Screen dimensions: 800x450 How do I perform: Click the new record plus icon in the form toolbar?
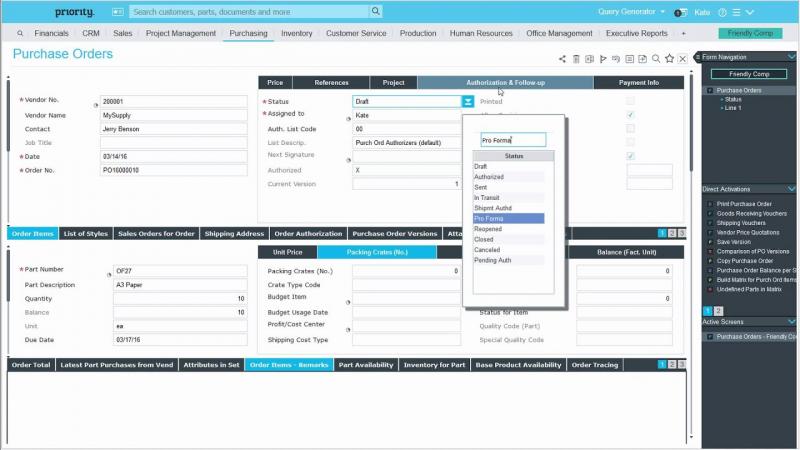643,59
